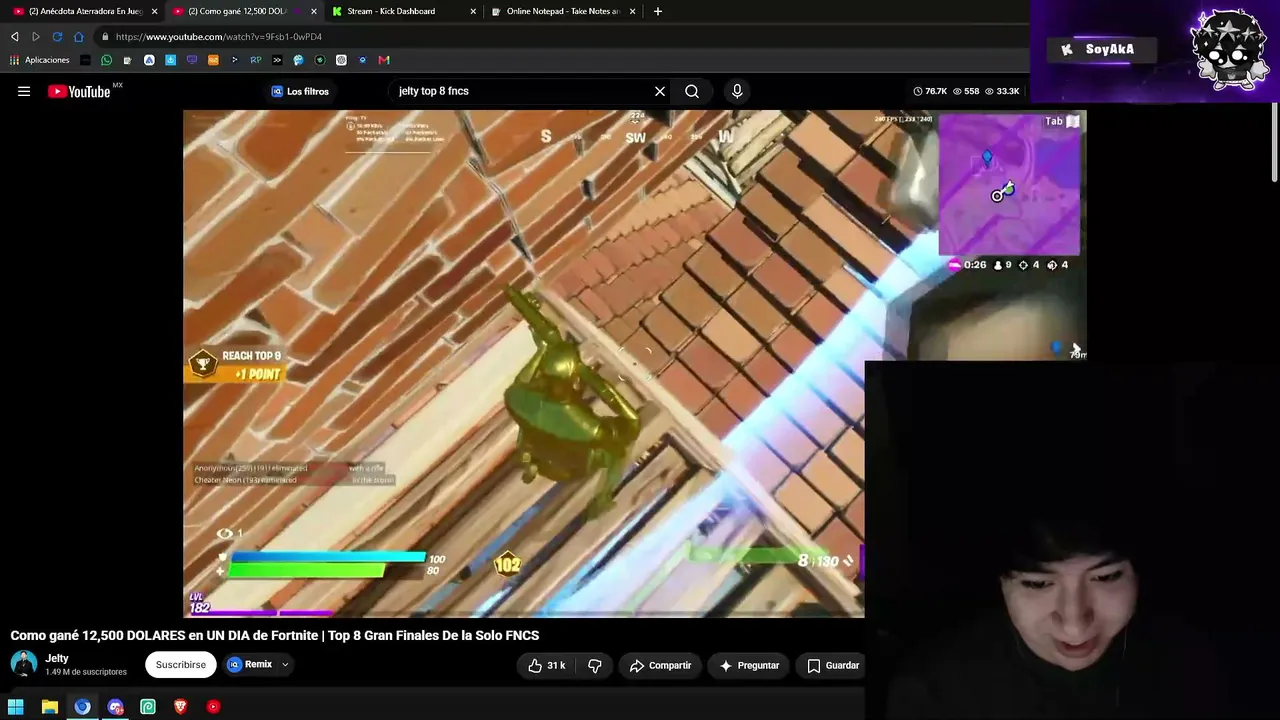Switch to Stream - Kick Dashboard tab
This screenshot has width=1280, height=720.
point(390,11)
